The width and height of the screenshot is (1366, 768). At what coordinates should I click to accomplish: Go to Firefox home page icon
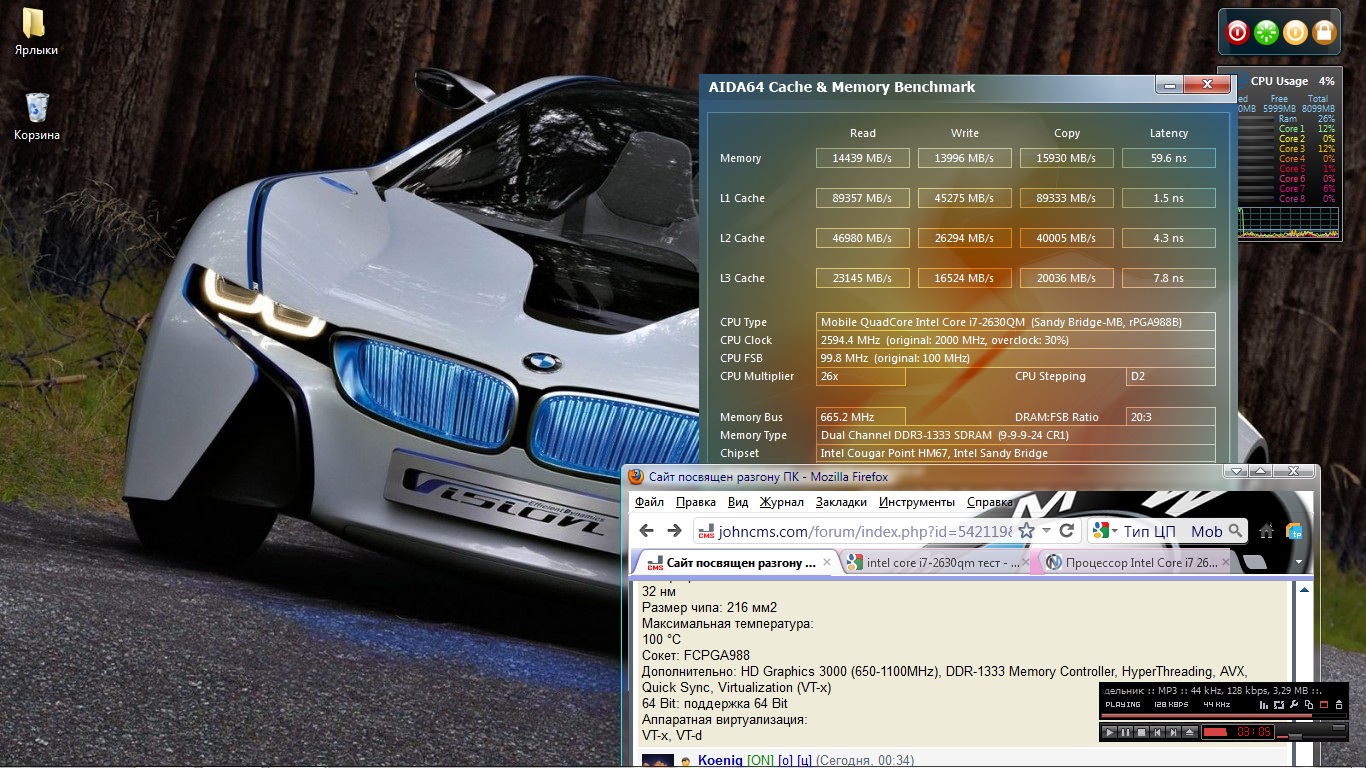pos(1267,531)
